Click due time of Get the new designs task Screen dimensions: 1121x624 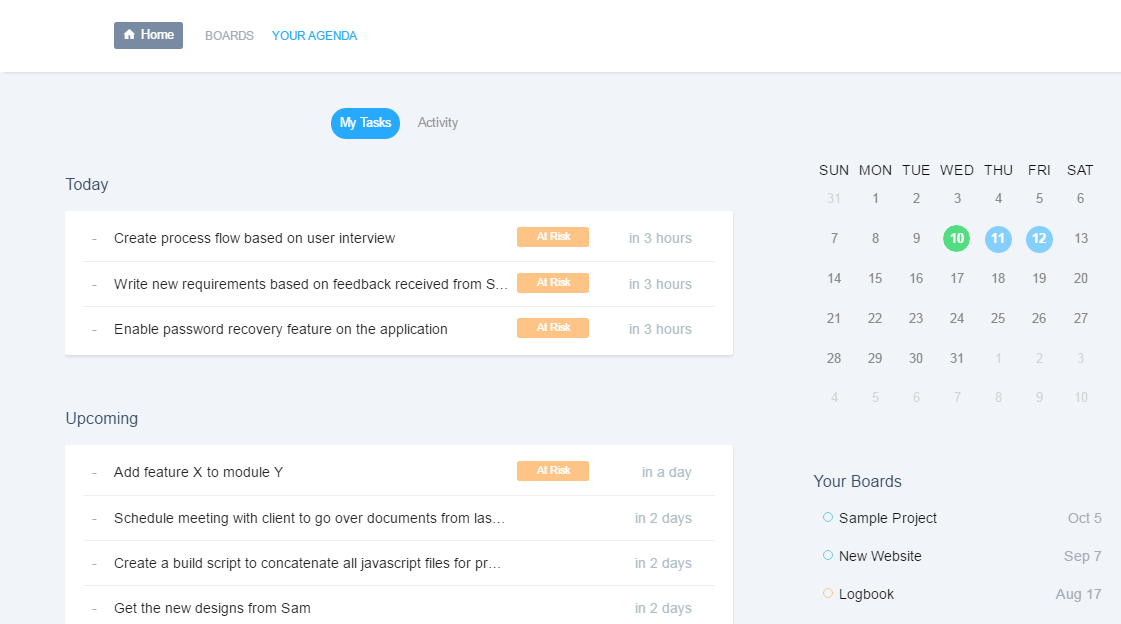click(663, 608)
